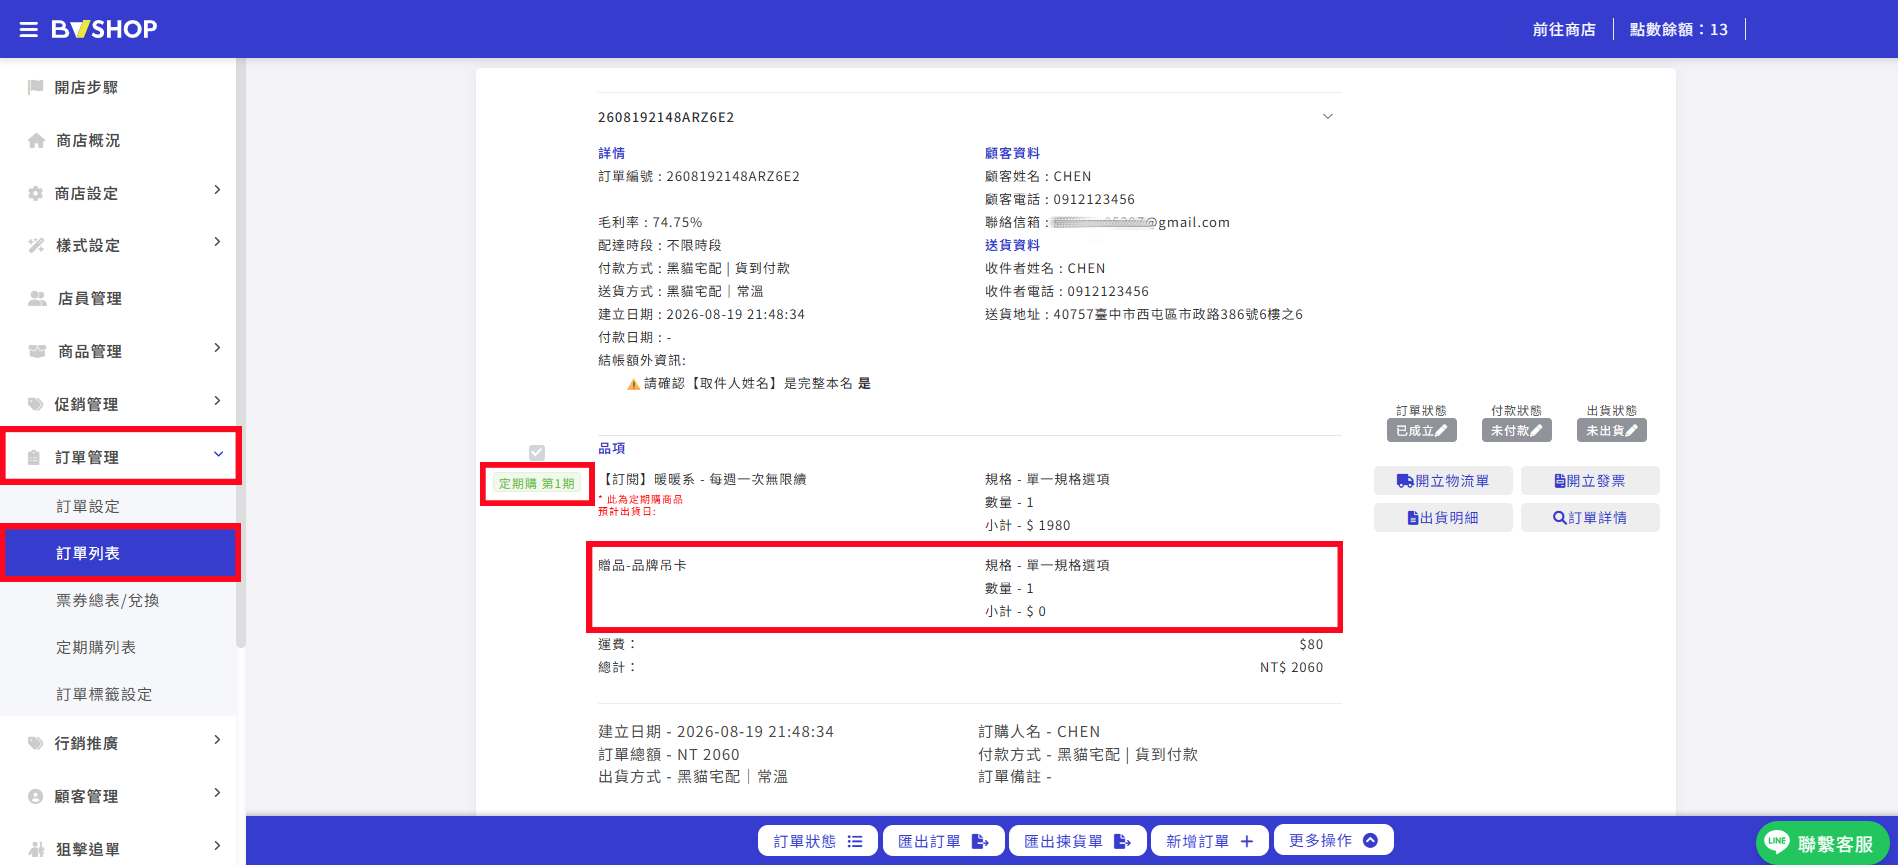
Task: Collapse the 訂單管理 submenu chevron
Action: [x=218, y=454]
